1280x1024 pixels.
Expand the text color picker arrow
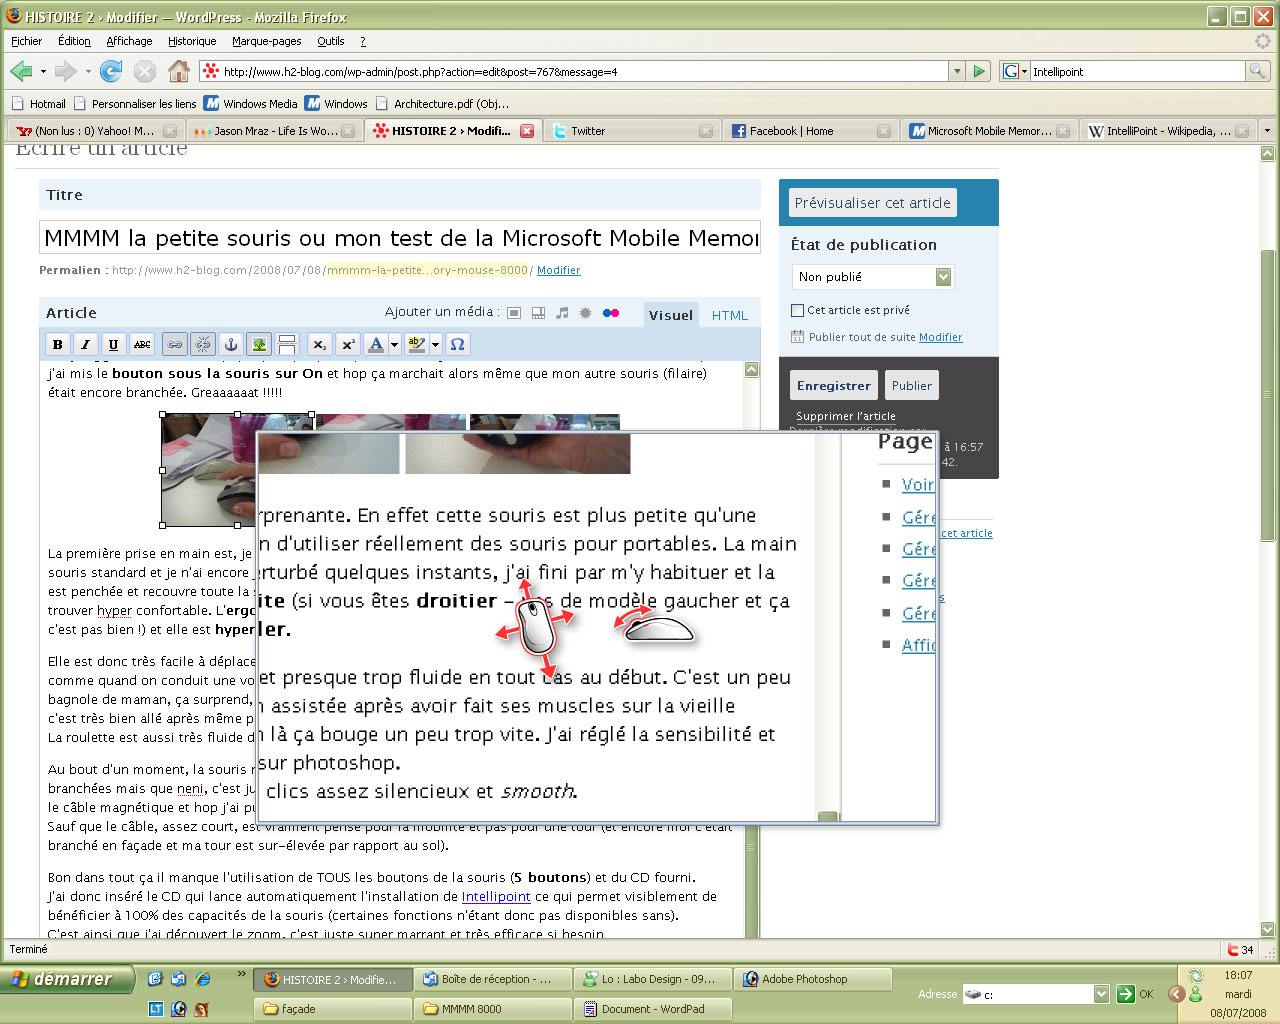394,345
